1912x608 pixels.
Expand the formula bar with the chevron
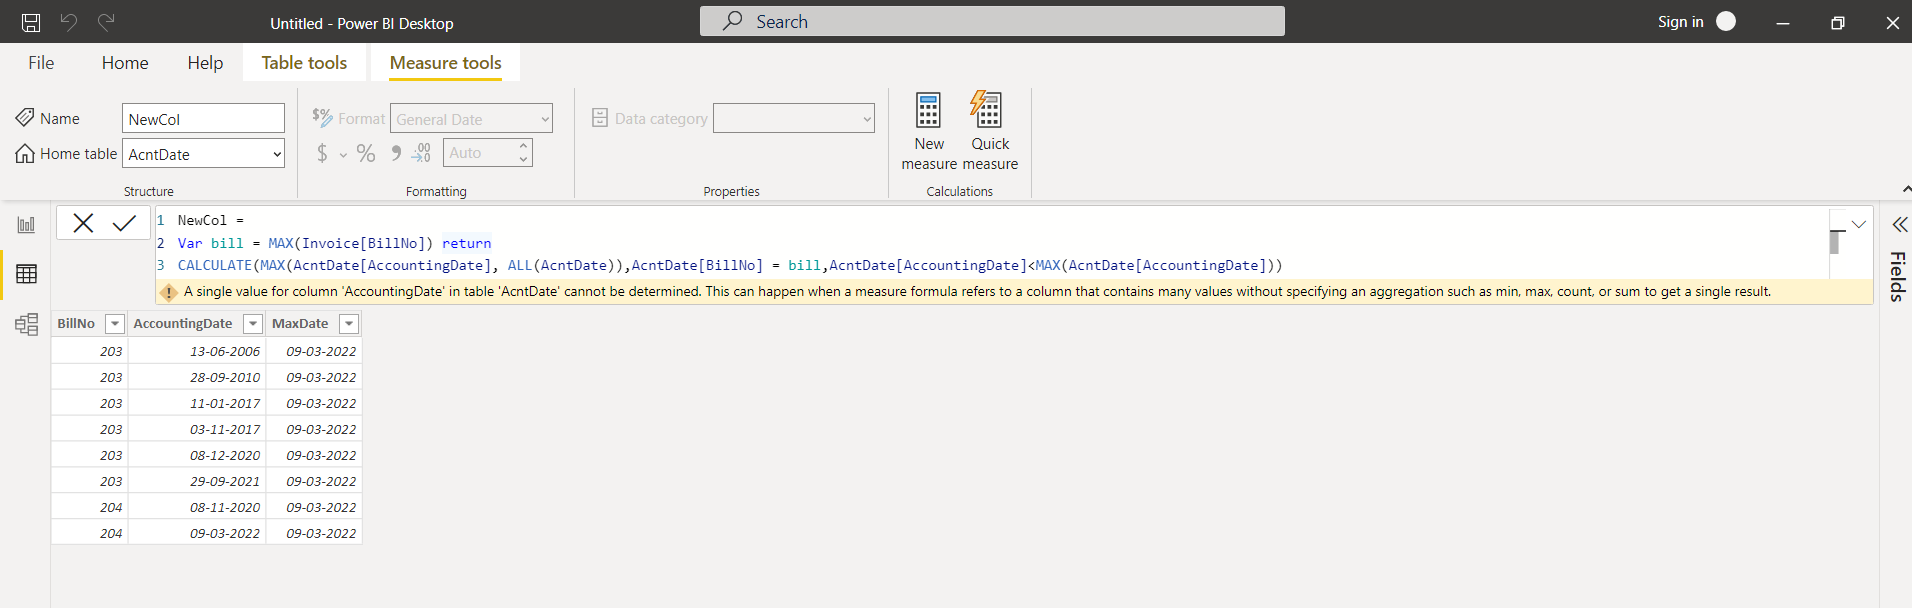coord(1859,224)
